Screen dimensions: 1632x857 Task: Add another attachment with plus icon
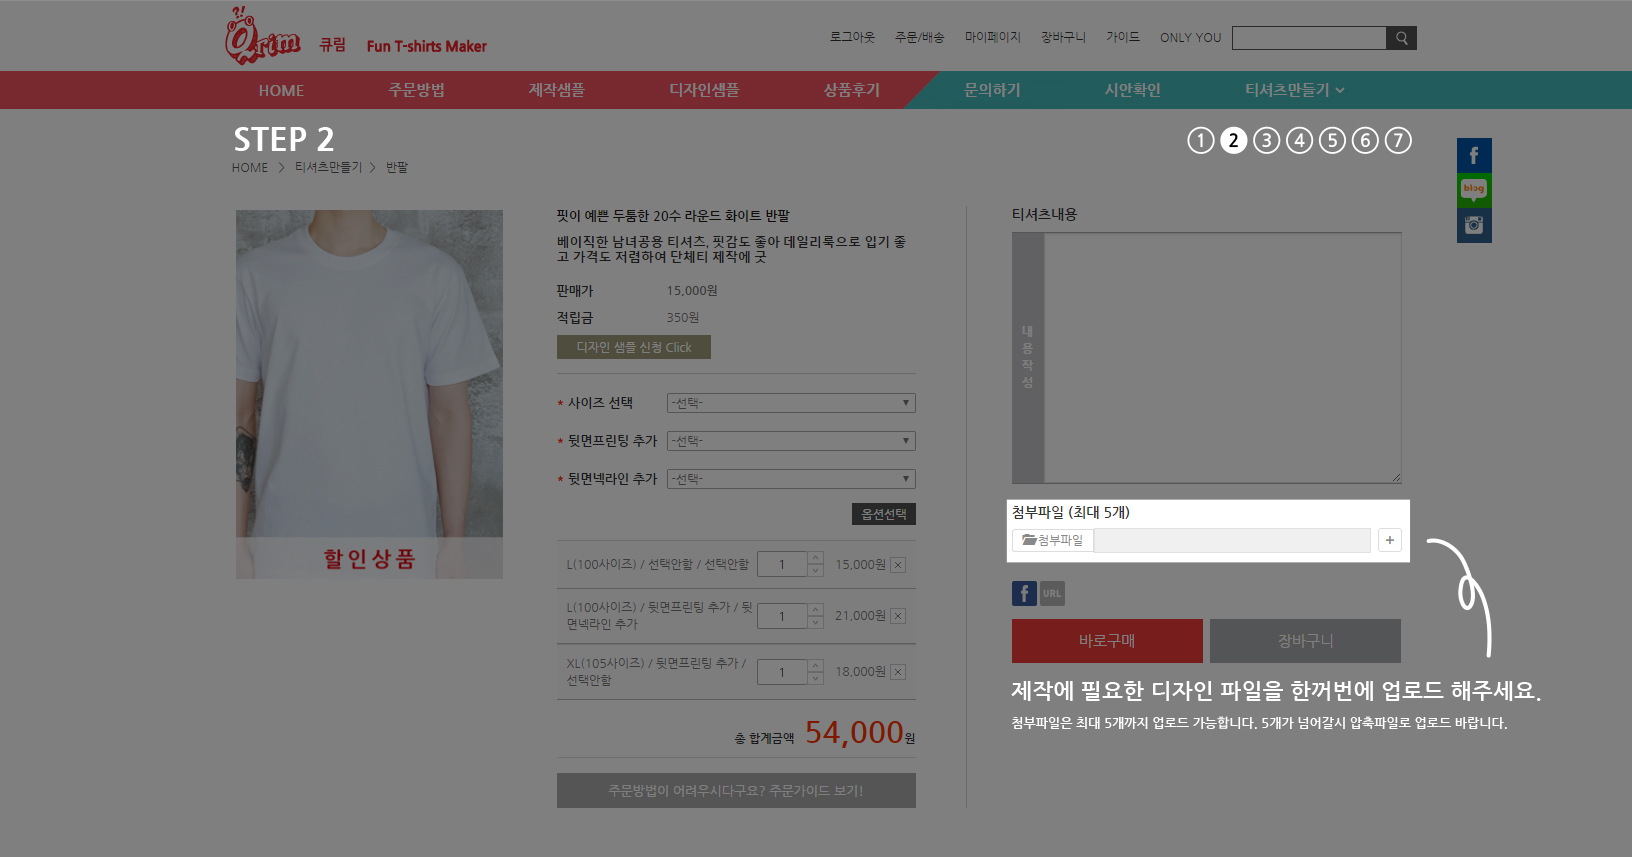pos(1389,540)
